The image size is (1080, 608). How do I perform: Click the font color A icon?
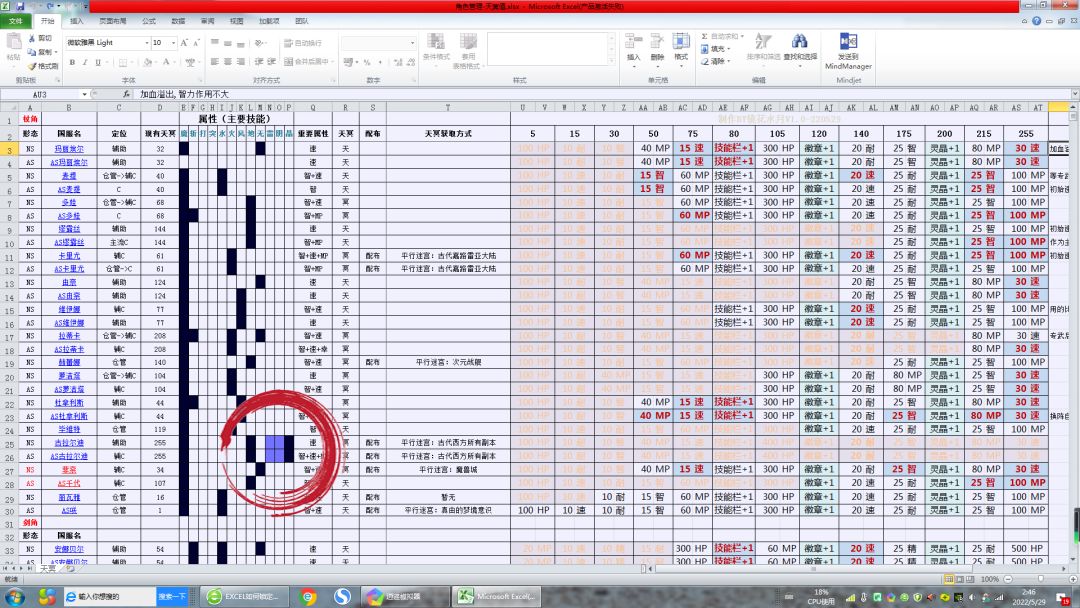166,62
